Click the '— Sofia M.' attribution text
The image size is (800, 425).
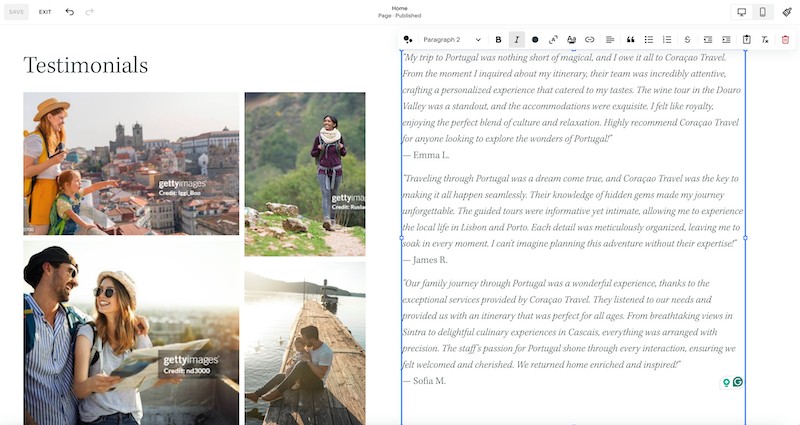point(424,381)
